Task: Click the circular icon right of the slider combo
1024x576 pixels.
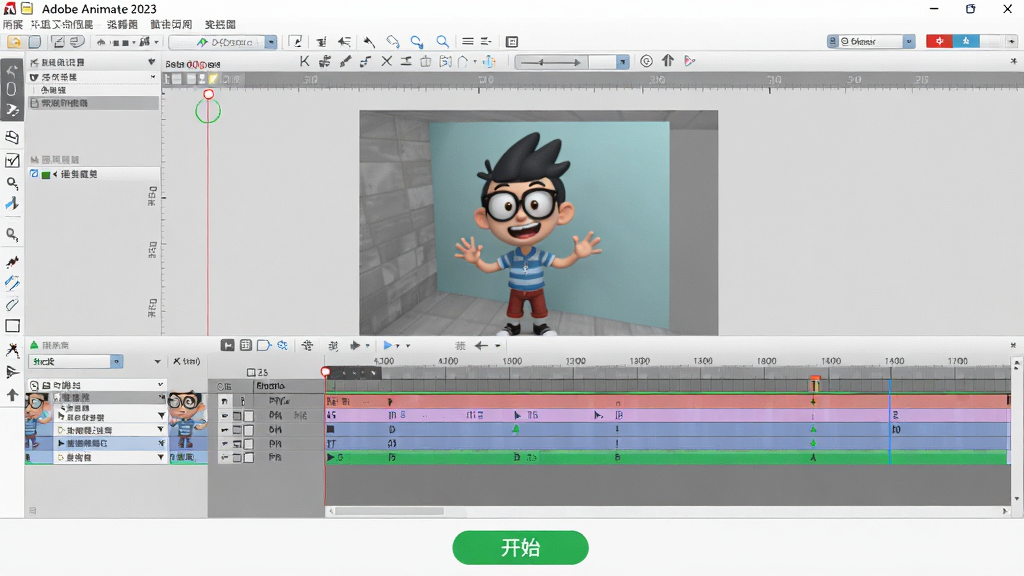Action: [x=646, y=61]
